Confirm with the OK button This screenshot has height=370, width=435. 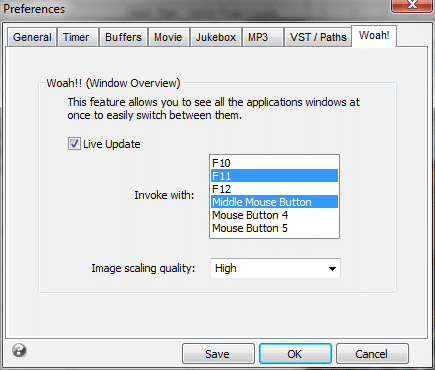pyautogui.click(x=295, y=354)
